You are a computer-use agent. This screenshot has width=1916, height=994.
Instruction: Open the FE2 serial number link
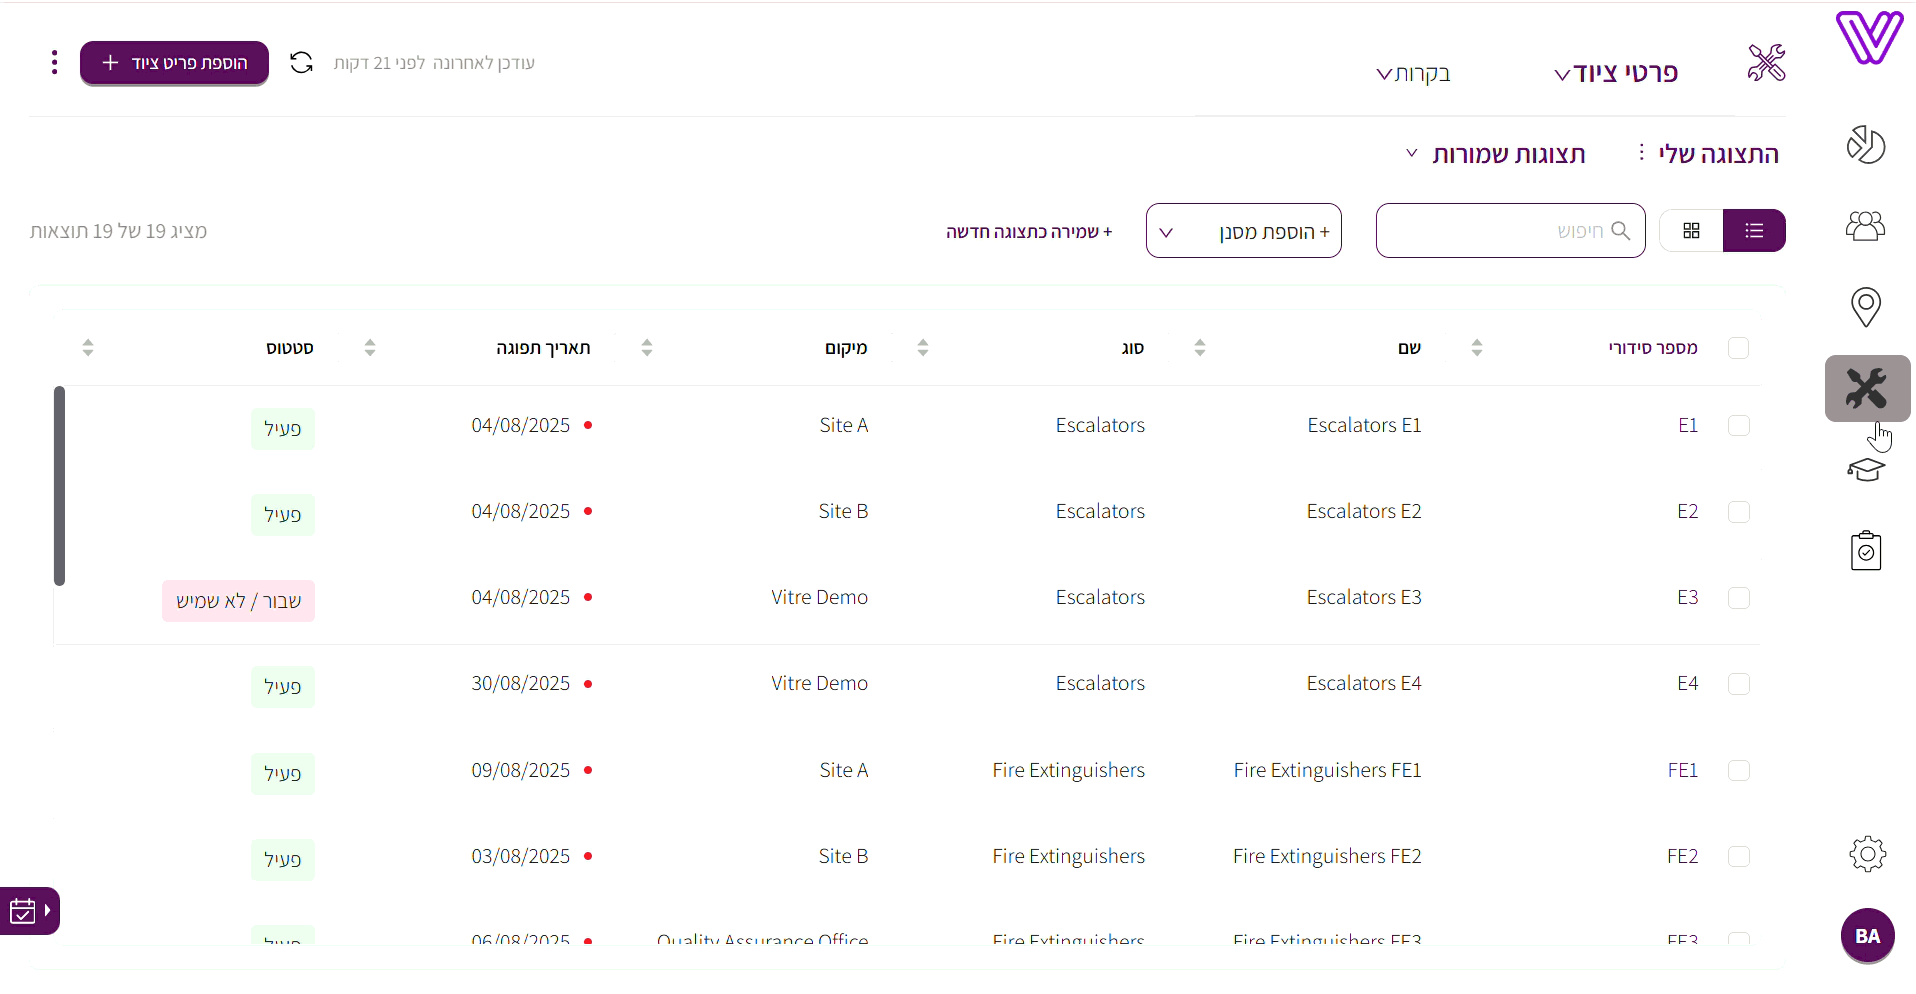pos(1683,856)
